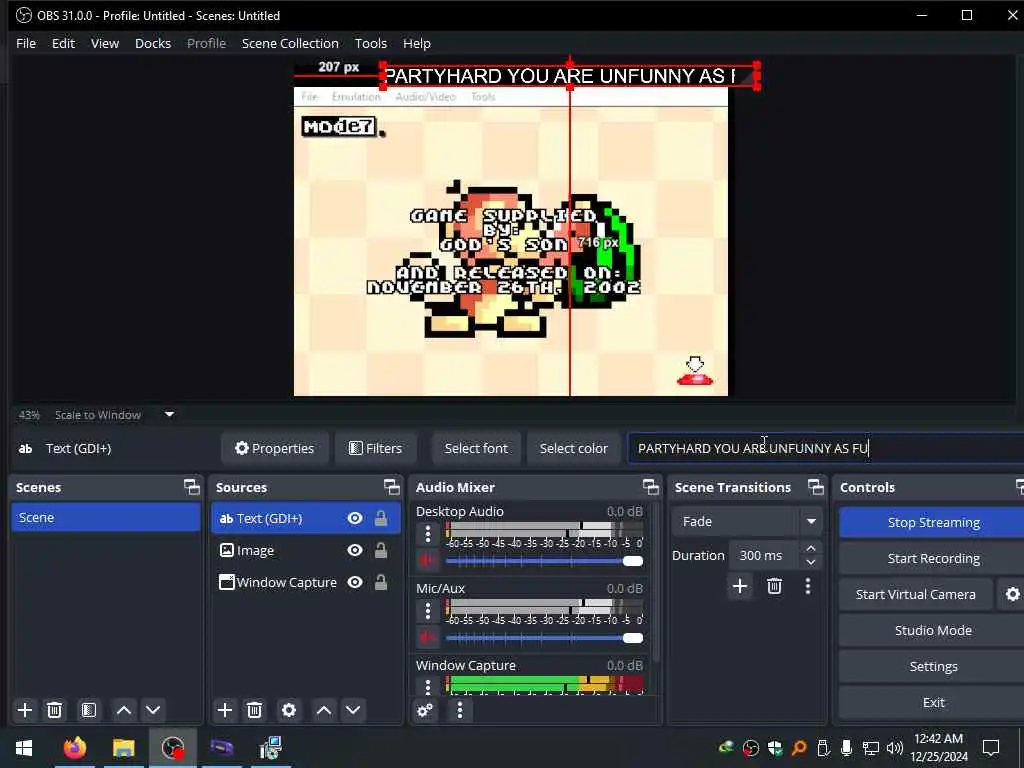
Task: Move scene up with the arrow icon
Action: point(123,710)
